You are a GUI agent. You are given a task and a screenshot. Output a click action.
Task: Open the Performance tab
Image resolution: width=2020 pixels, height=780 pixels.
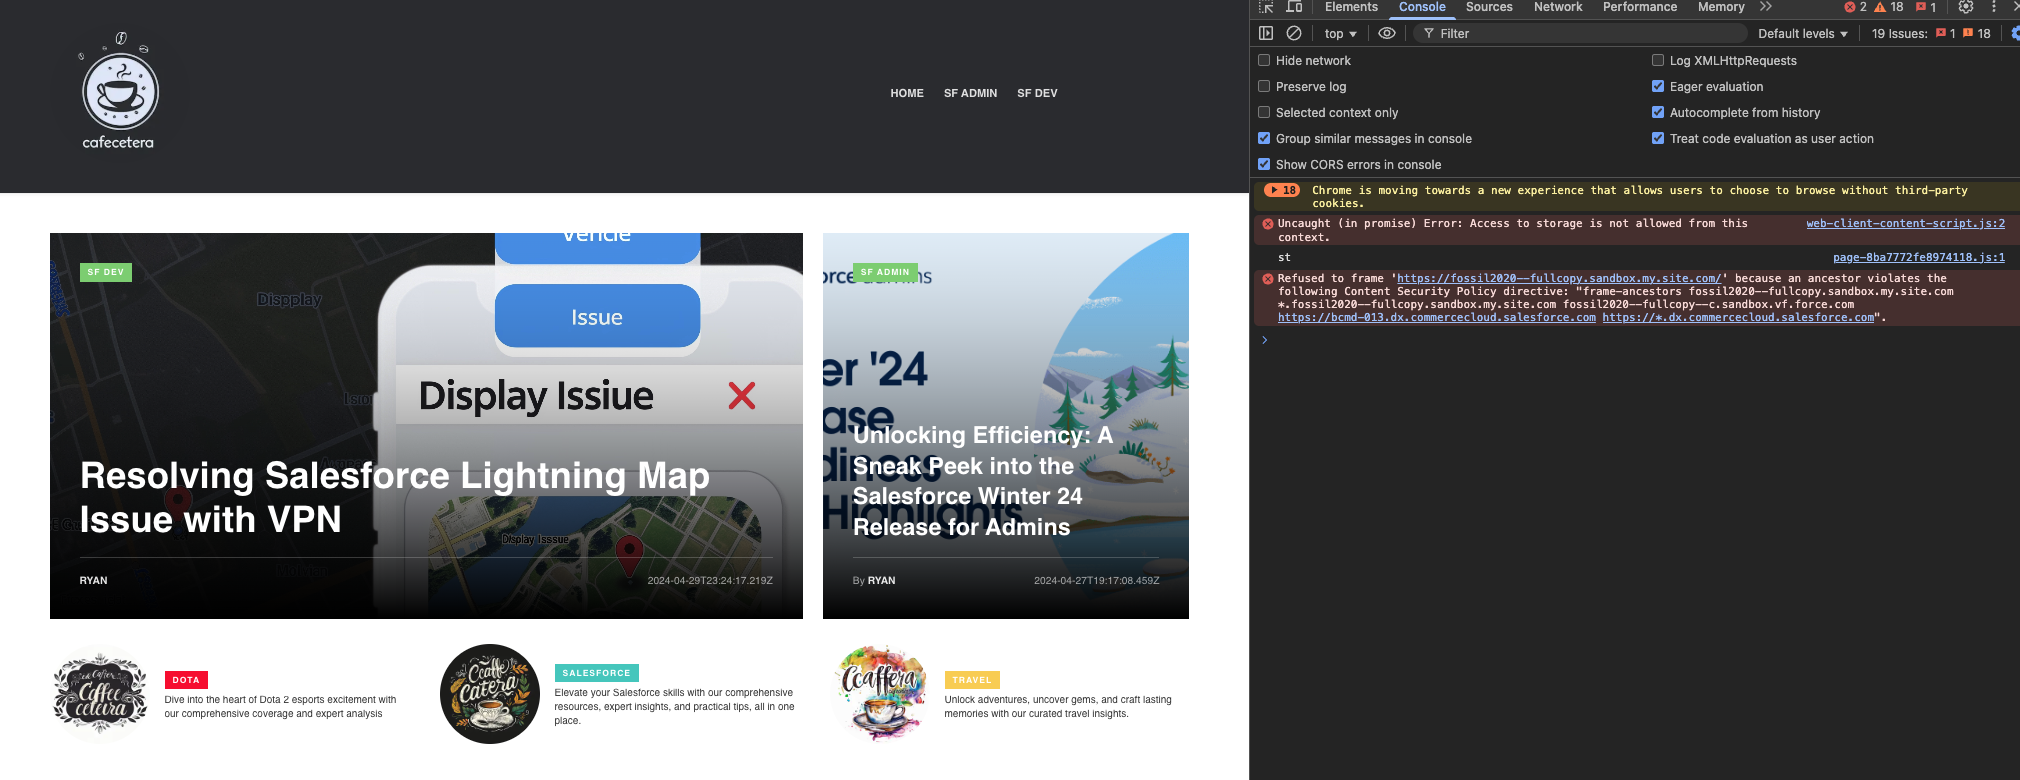point(1640,7)
